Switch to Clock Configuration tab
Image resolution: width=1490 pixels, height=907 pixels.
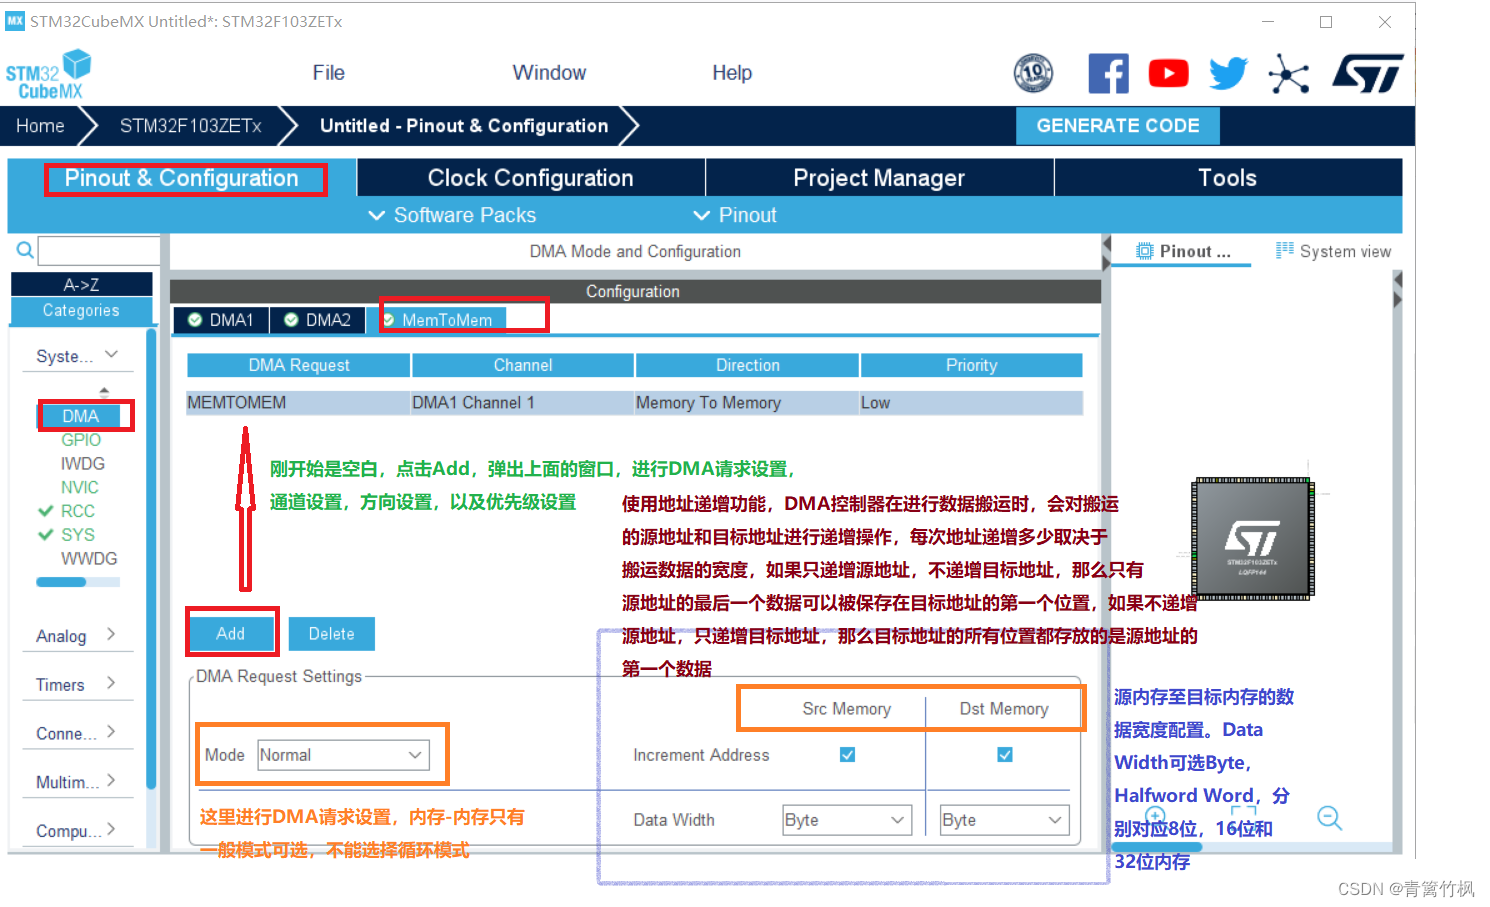click(531, 178)
